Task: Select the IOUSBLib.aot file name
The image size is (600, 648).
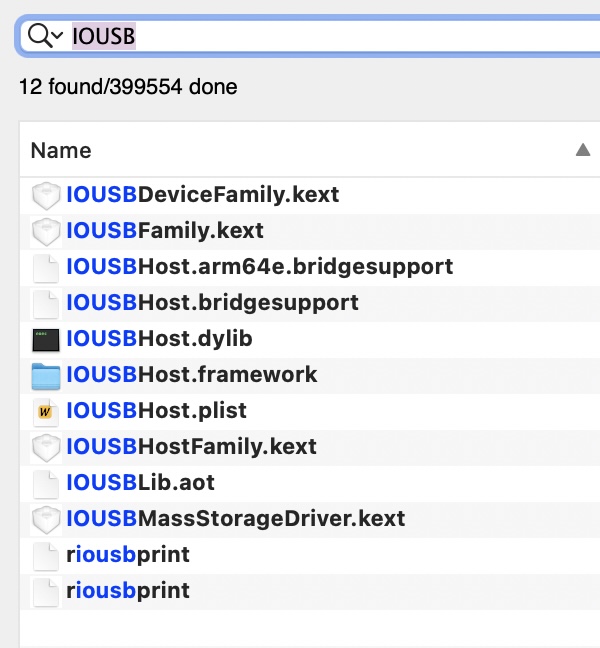Action: [140, 483]
